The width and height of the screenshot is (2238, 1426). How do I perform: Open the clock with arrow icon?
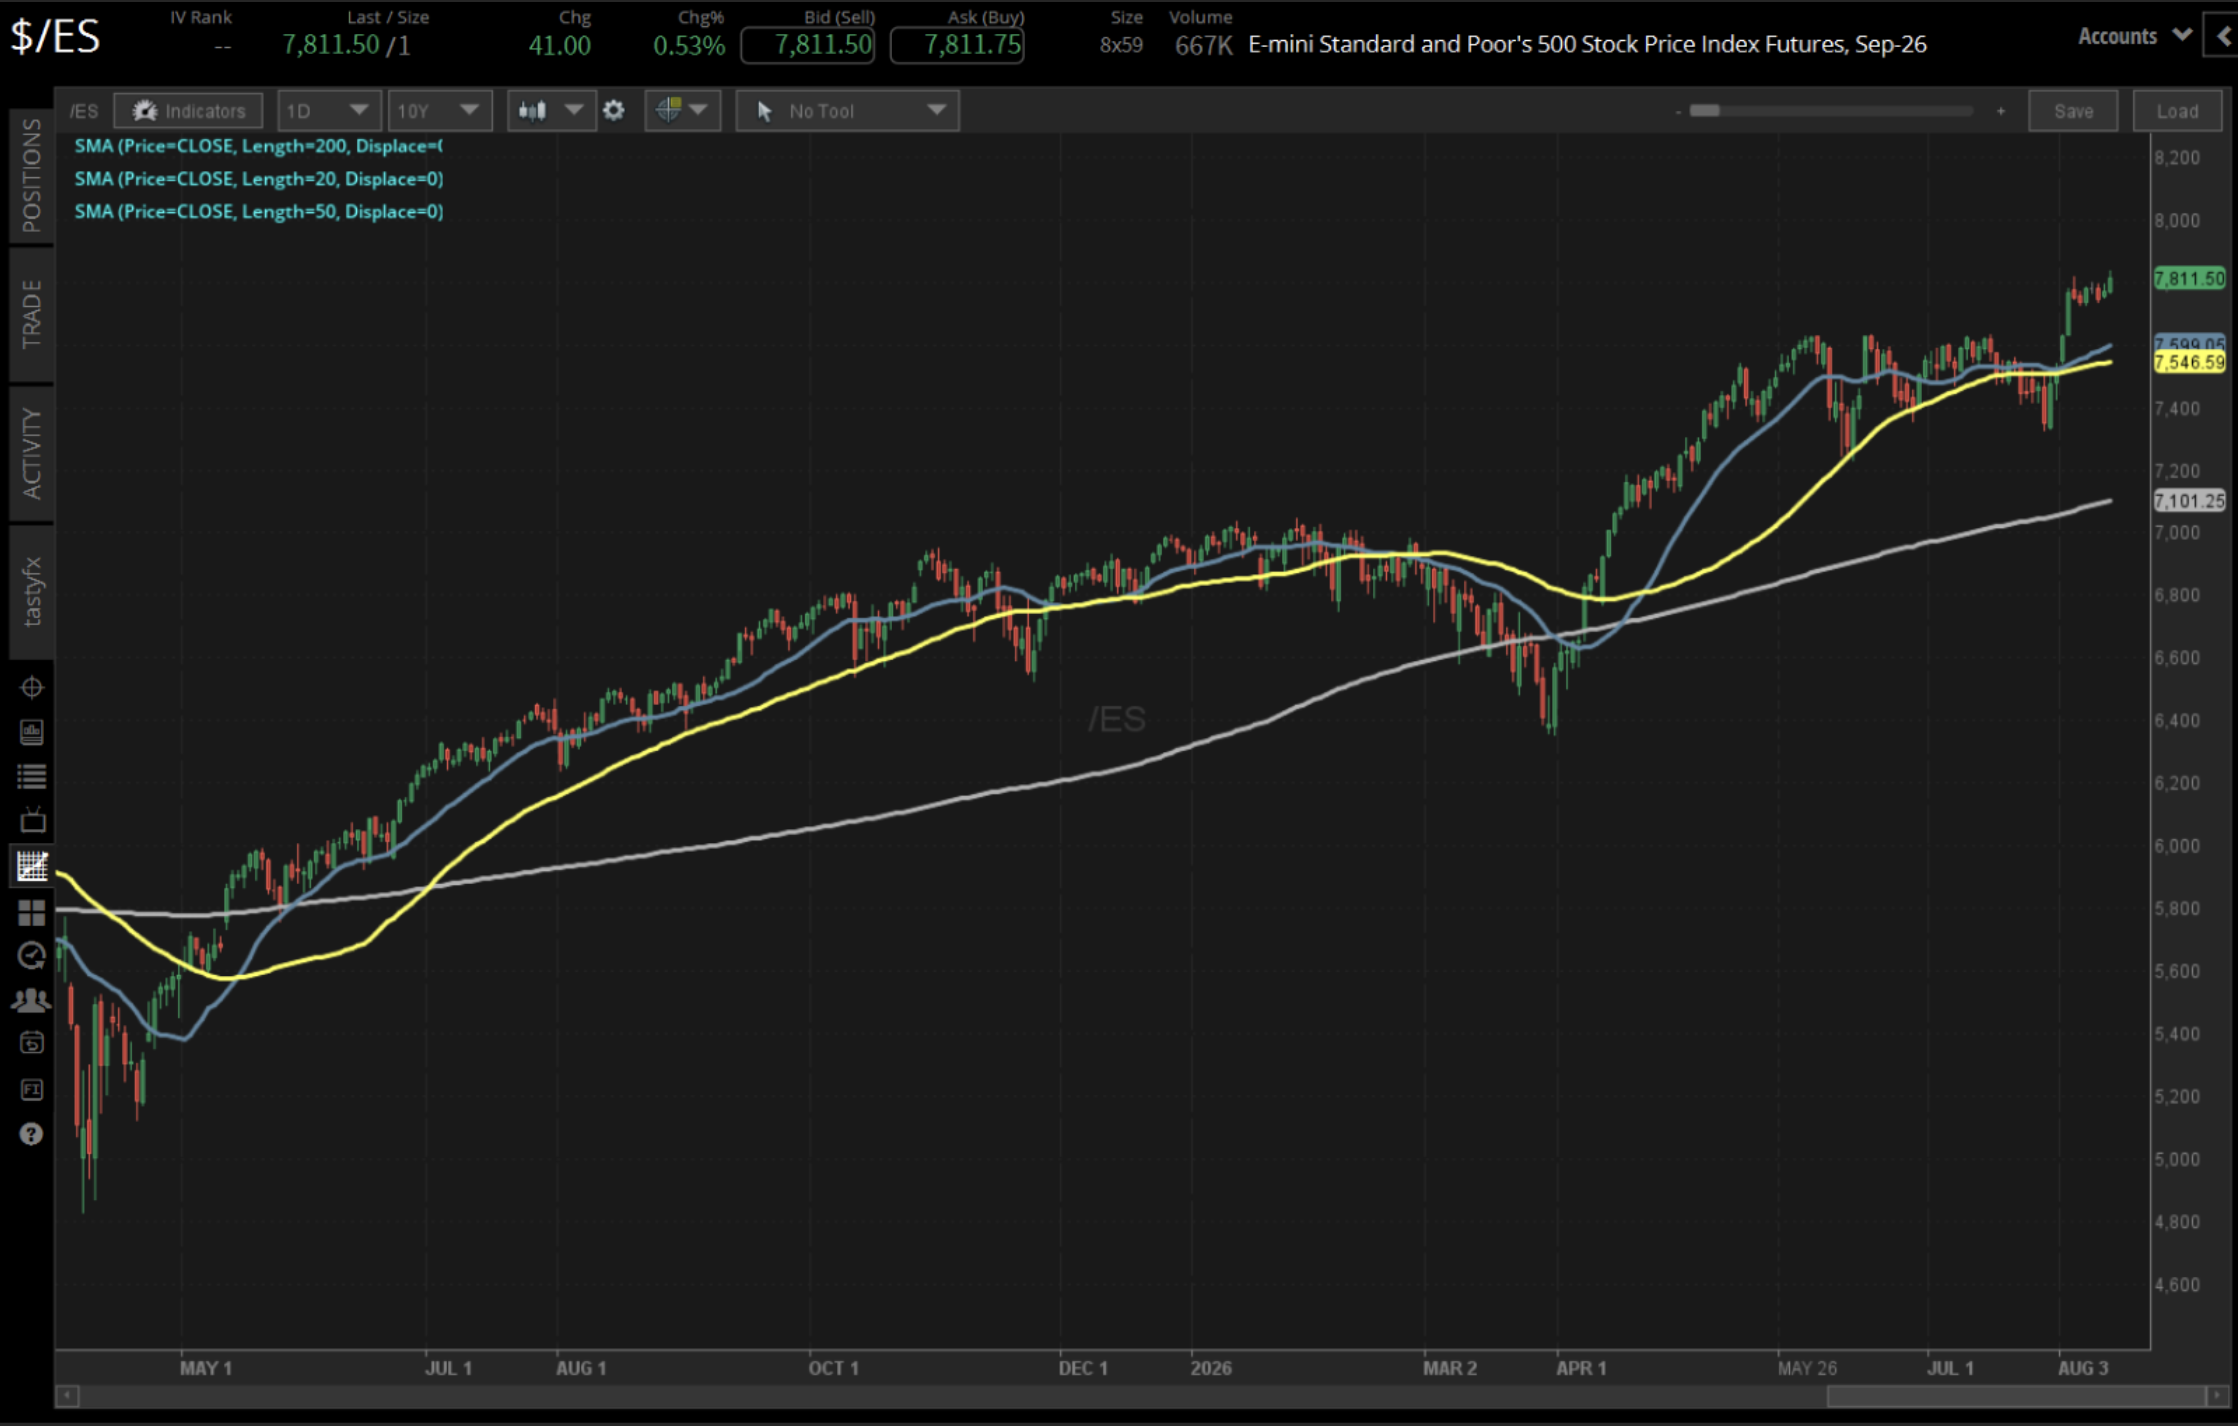pos(31,956)
